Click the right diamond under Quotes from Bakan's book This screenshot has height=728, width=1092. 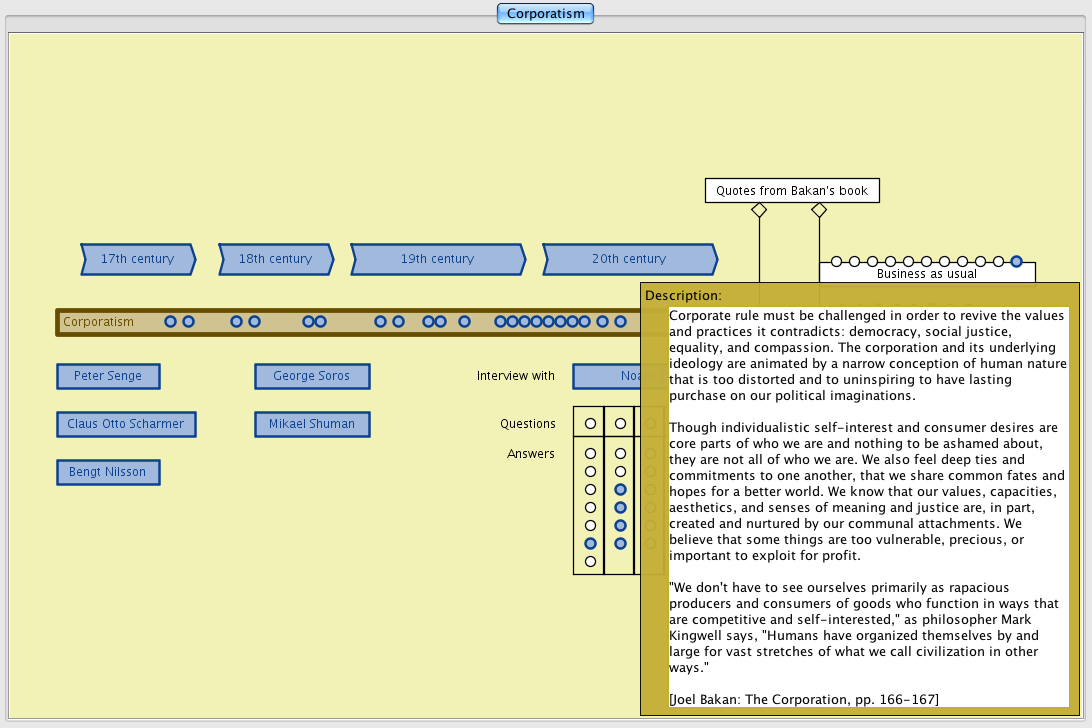click(x=819, y=210)
